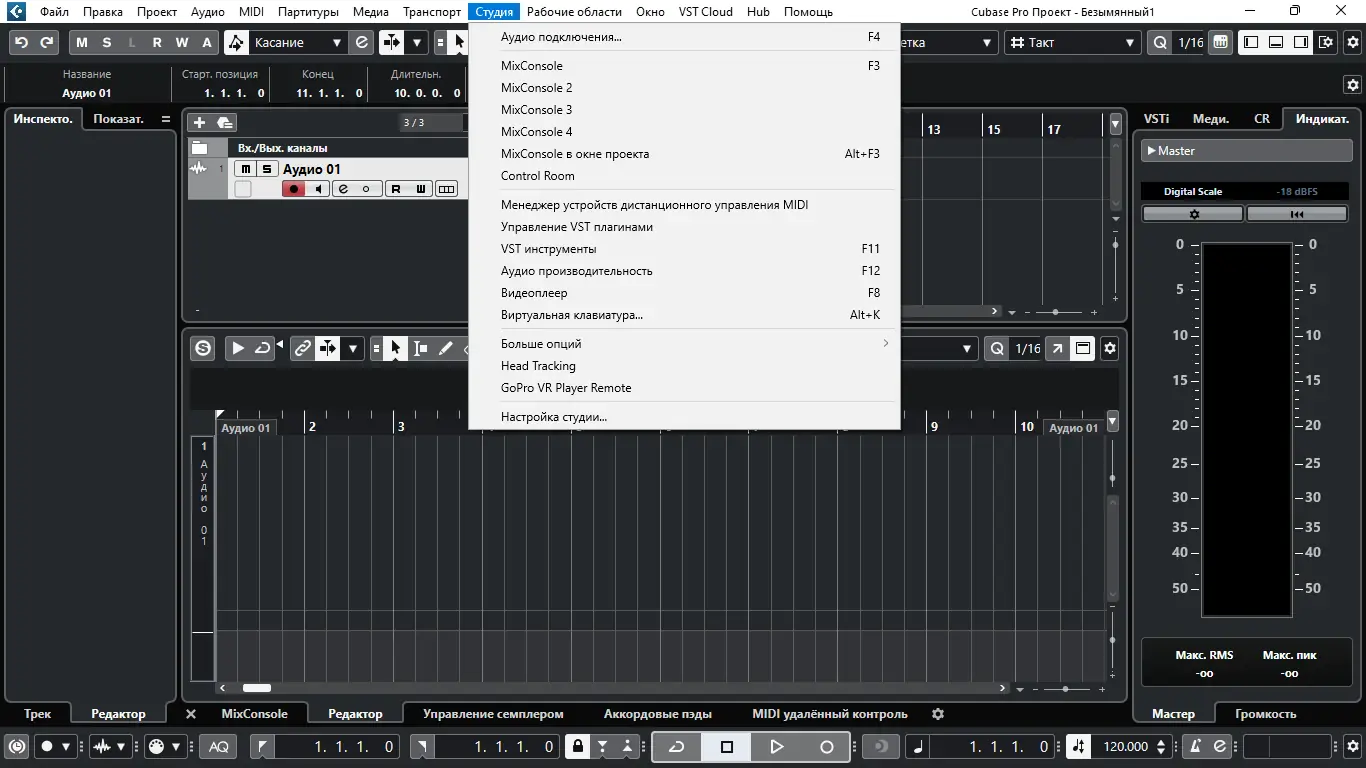The width and height of the screenshot is (1366, 768).
Task: Click transport record circle button
Action: coord(827,746)
